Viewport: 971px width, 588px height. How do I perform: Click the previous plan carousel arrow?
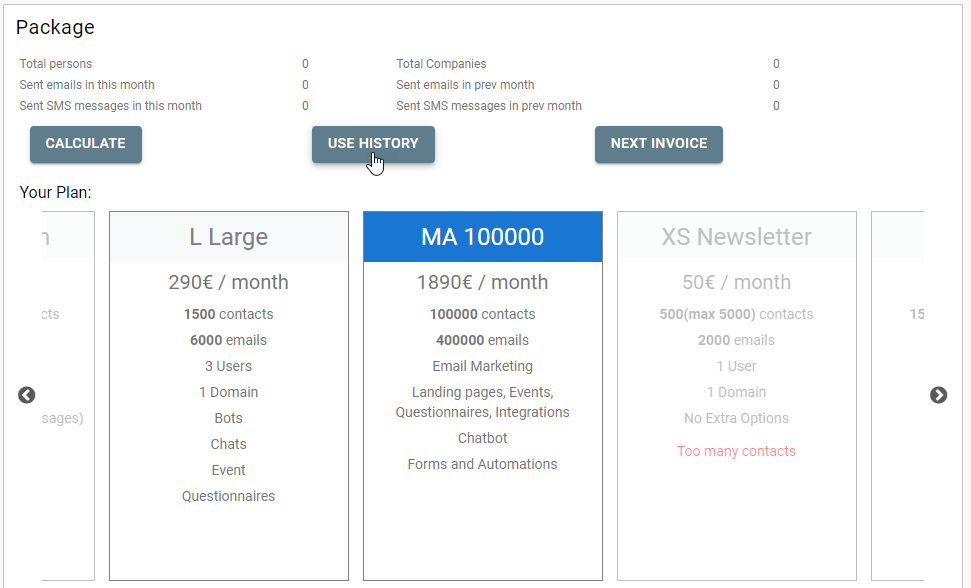(x=27, y=395)
